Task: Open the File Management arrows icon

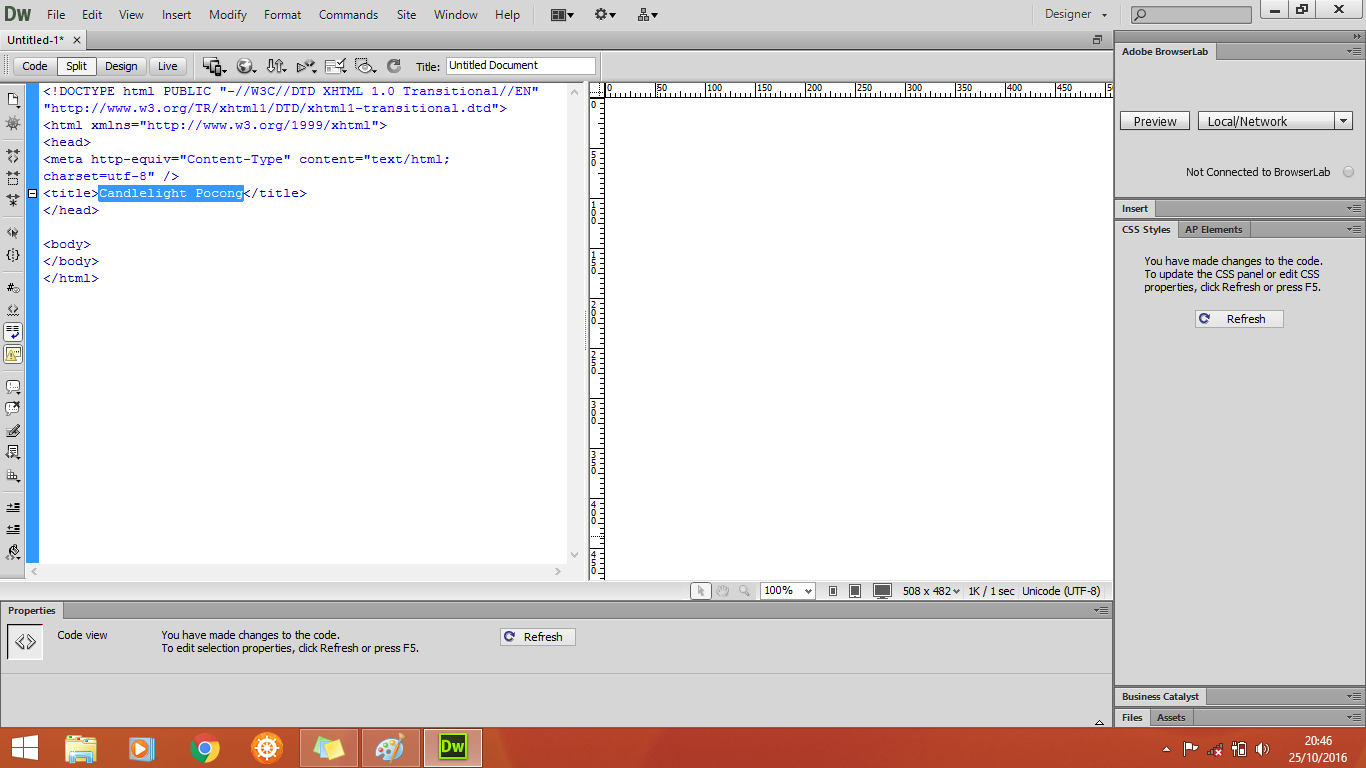Action: click(x=276, y=66)
